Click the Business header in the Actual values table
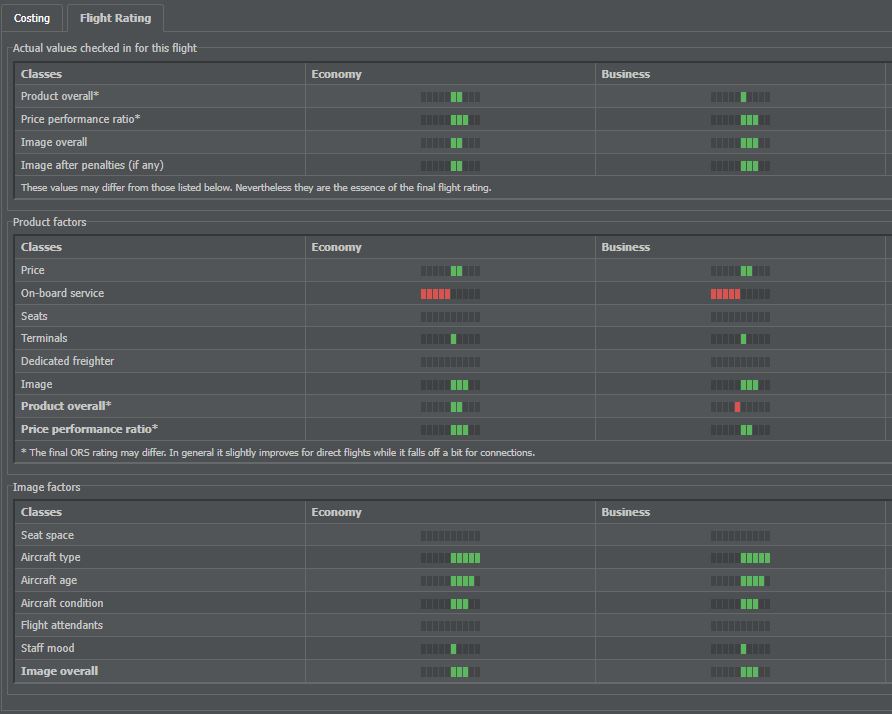892x714 pixels. click(x=625, y=74)
